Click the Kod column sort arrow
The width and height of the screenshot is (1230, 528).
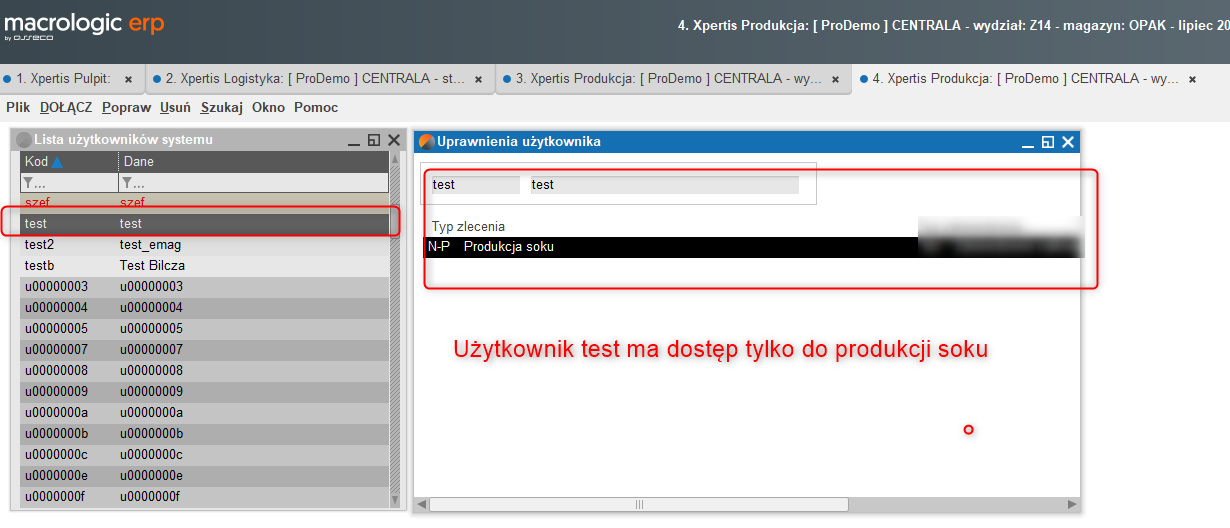57,162
